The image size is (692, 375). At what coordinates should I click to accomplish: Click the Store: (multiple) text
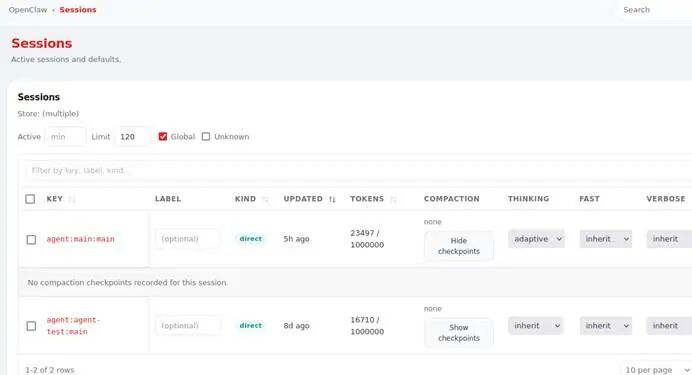pos(48,114)
